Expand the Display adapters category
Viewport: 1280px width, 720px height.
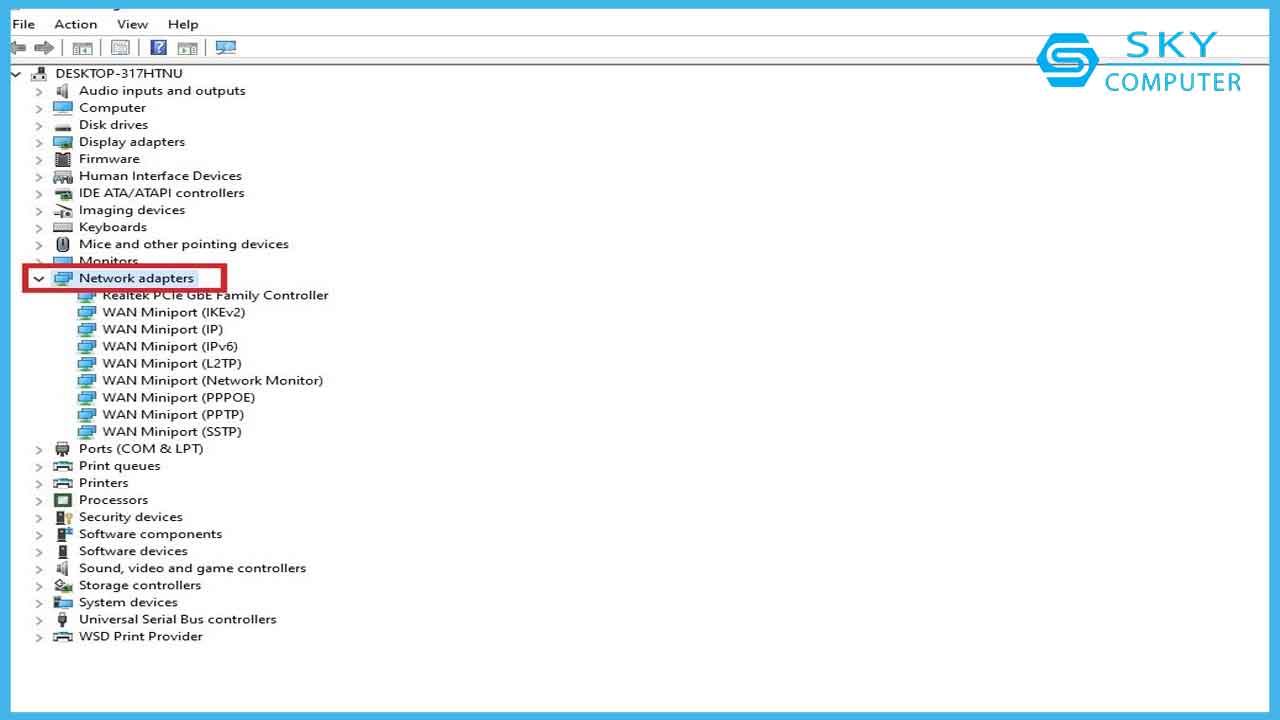tap(39, 142)
